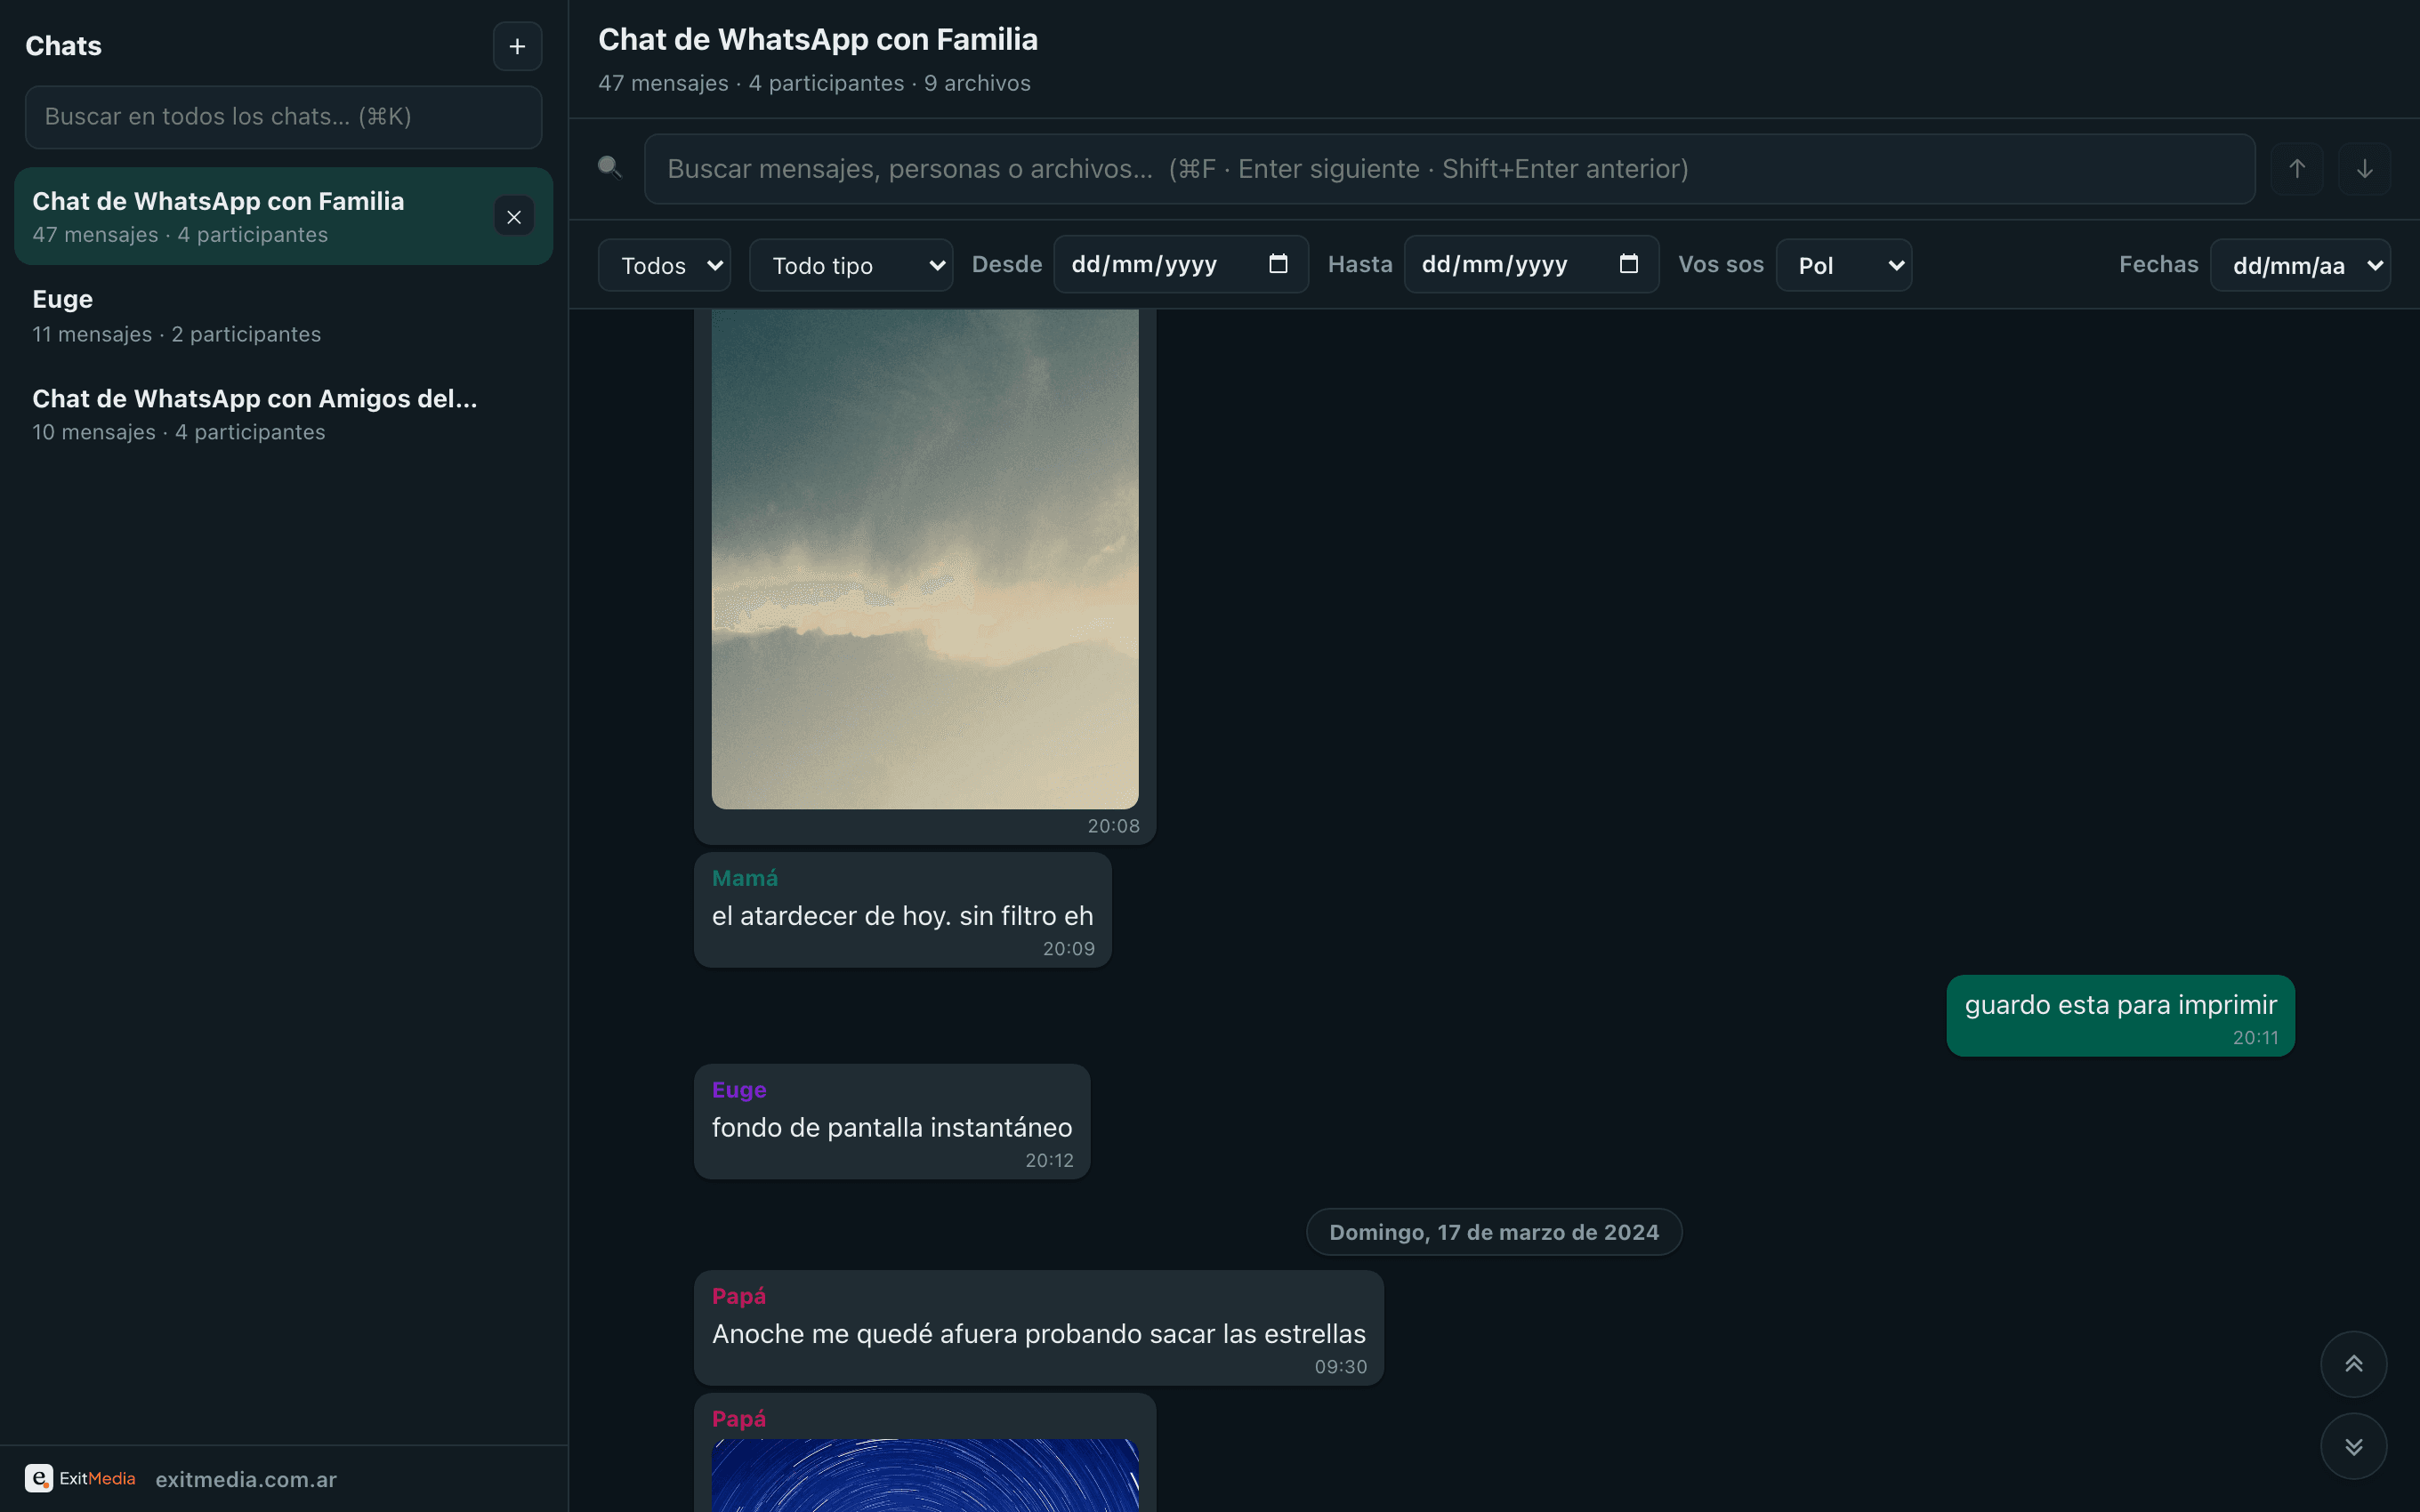Focus the Desde date field

click(1181, 264)
